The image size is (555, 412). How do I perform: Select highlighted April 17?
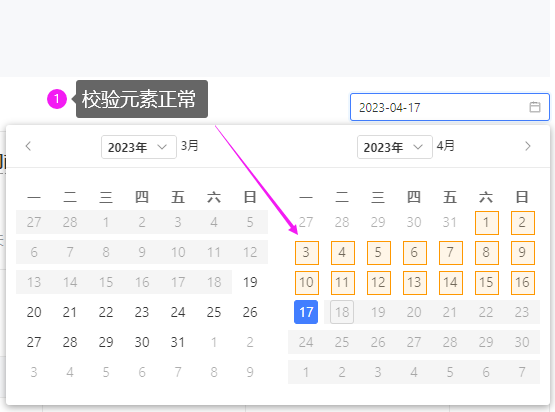[306, 312]
